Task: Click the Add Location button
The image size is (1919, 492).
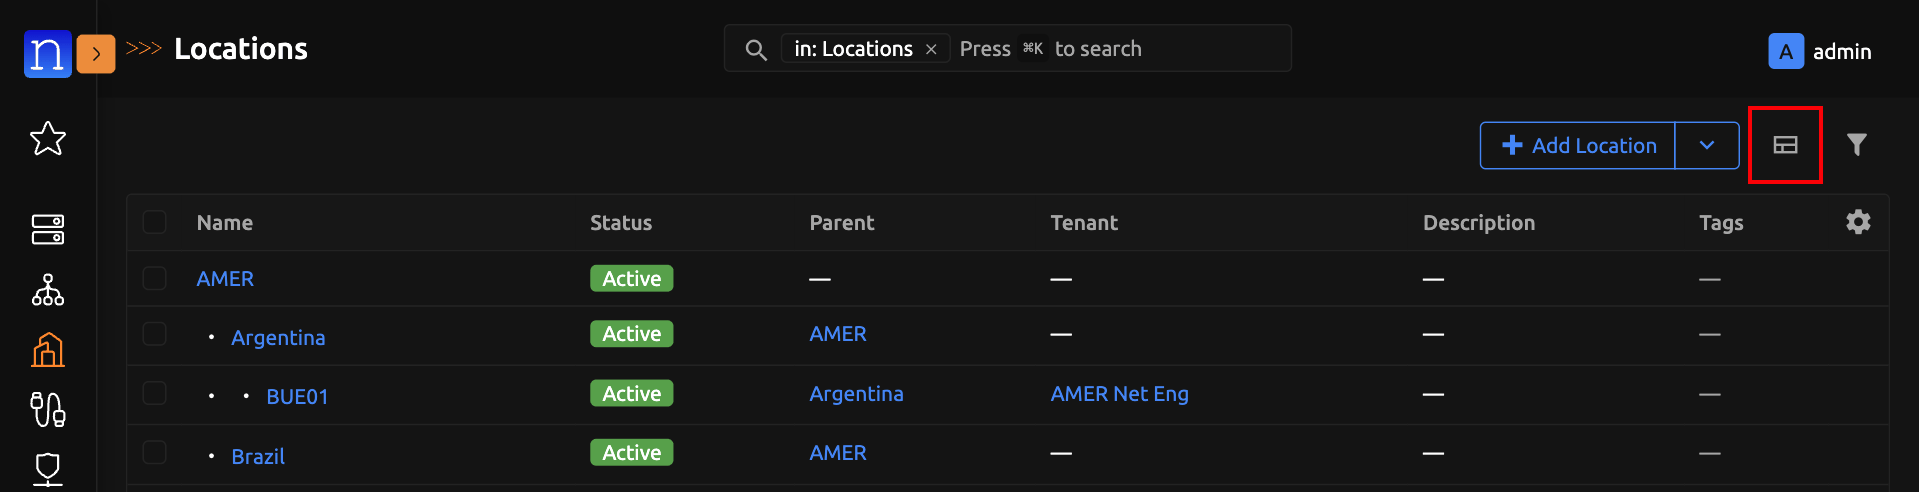Action: click(x=1578, y=145)
